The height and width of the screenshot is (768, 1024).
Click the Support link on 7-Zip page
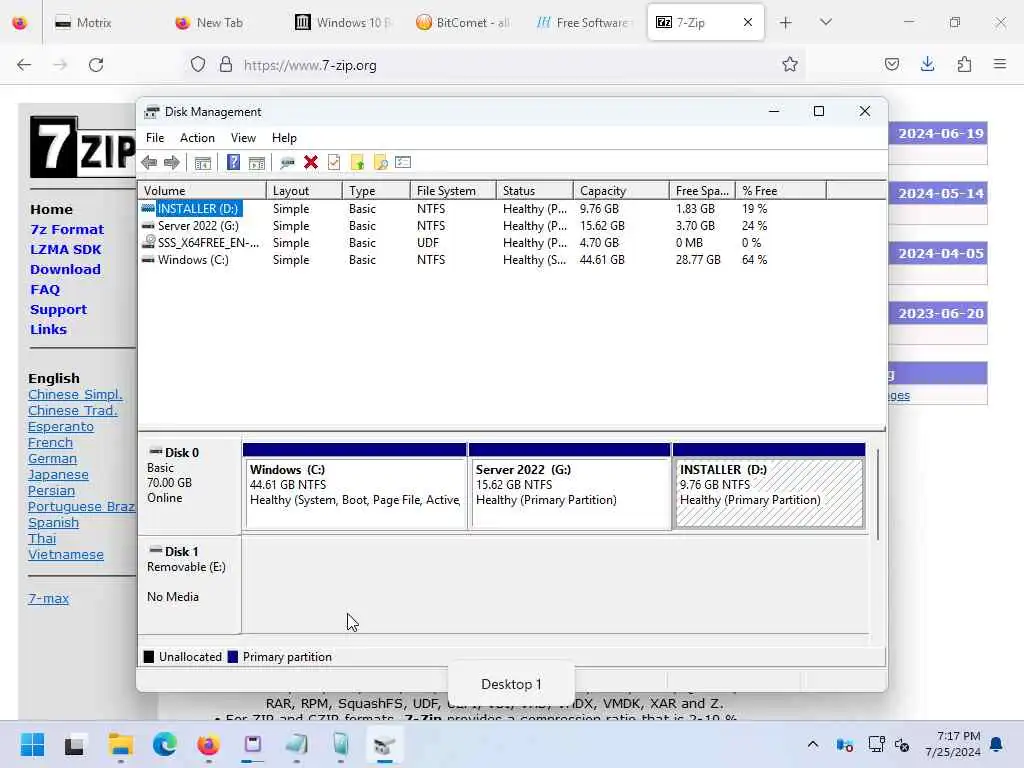pyautogui.click(x=58, y=310)
